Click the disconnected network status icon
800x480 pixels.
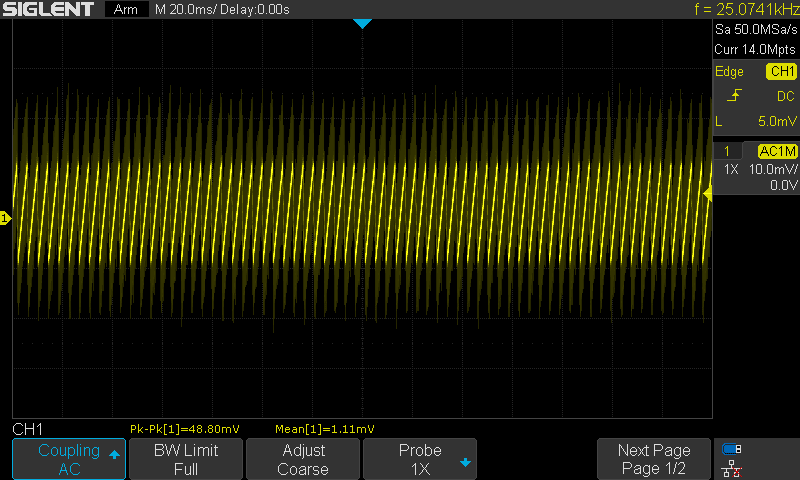pyautogui.click(x=731, y=467)
